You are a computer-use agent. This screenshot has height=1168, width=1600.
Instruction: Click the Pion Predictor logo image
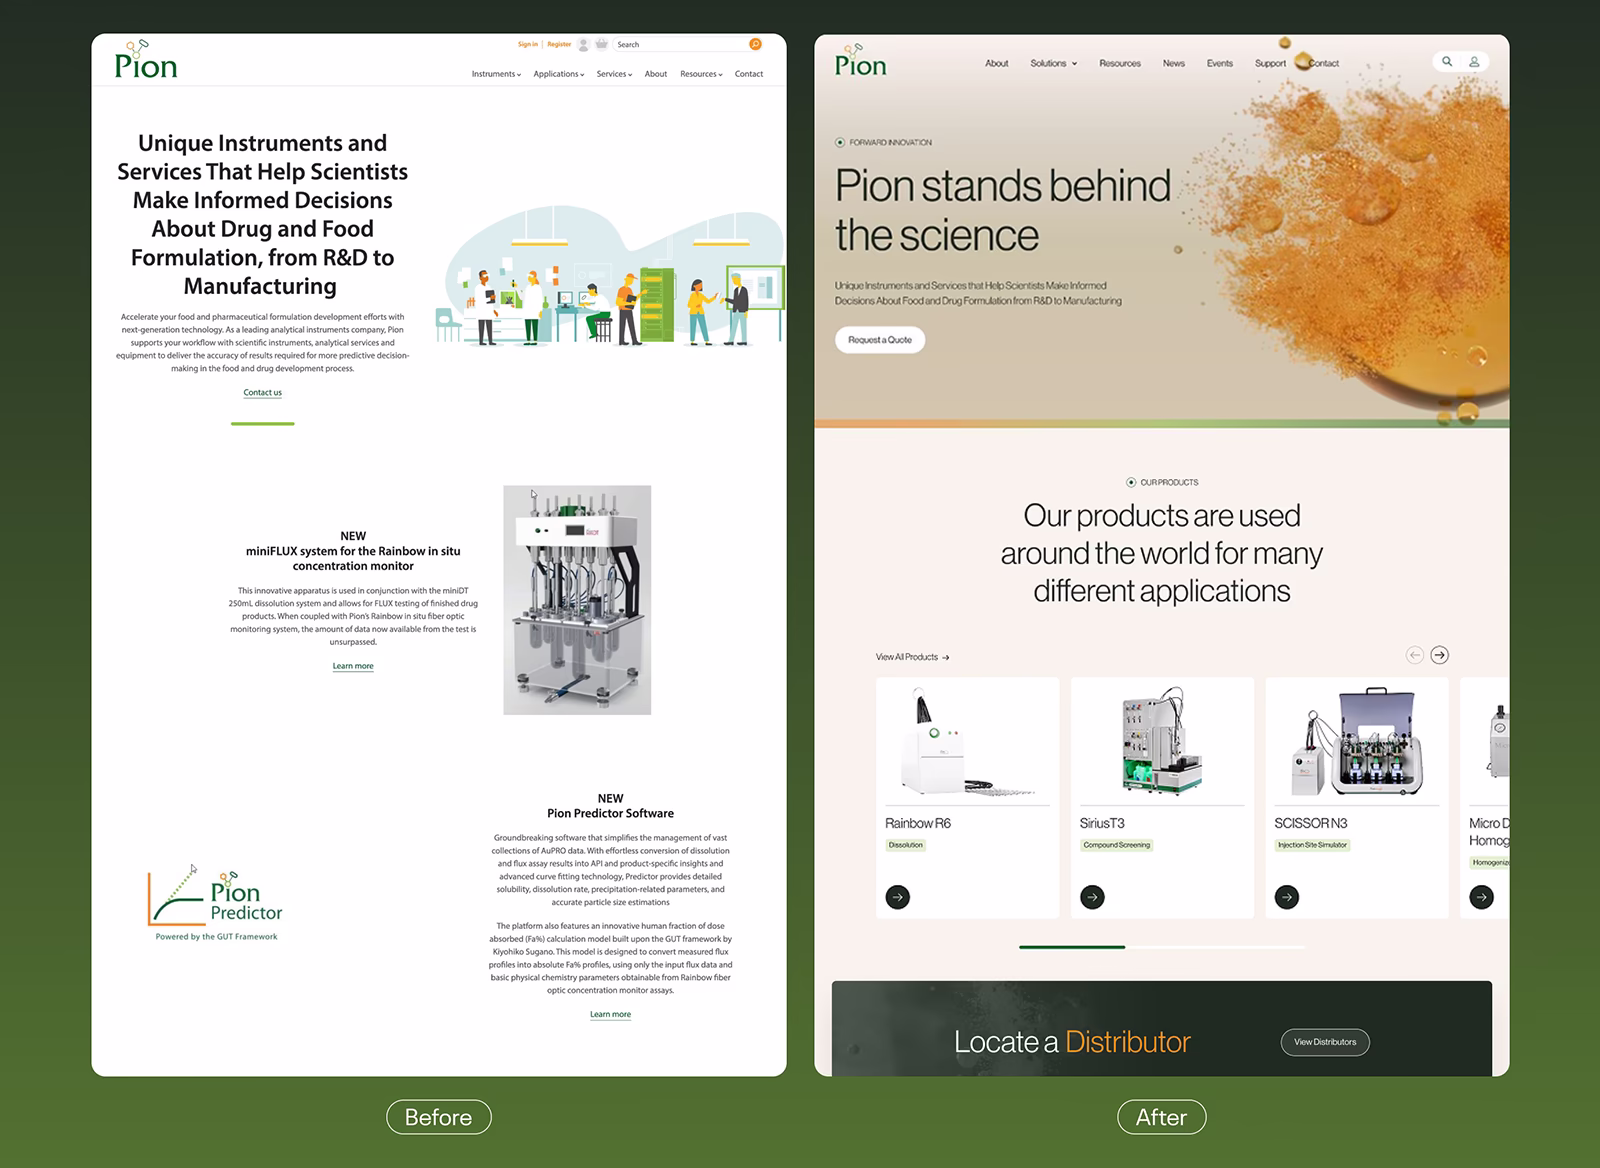[x=216, y=903]
